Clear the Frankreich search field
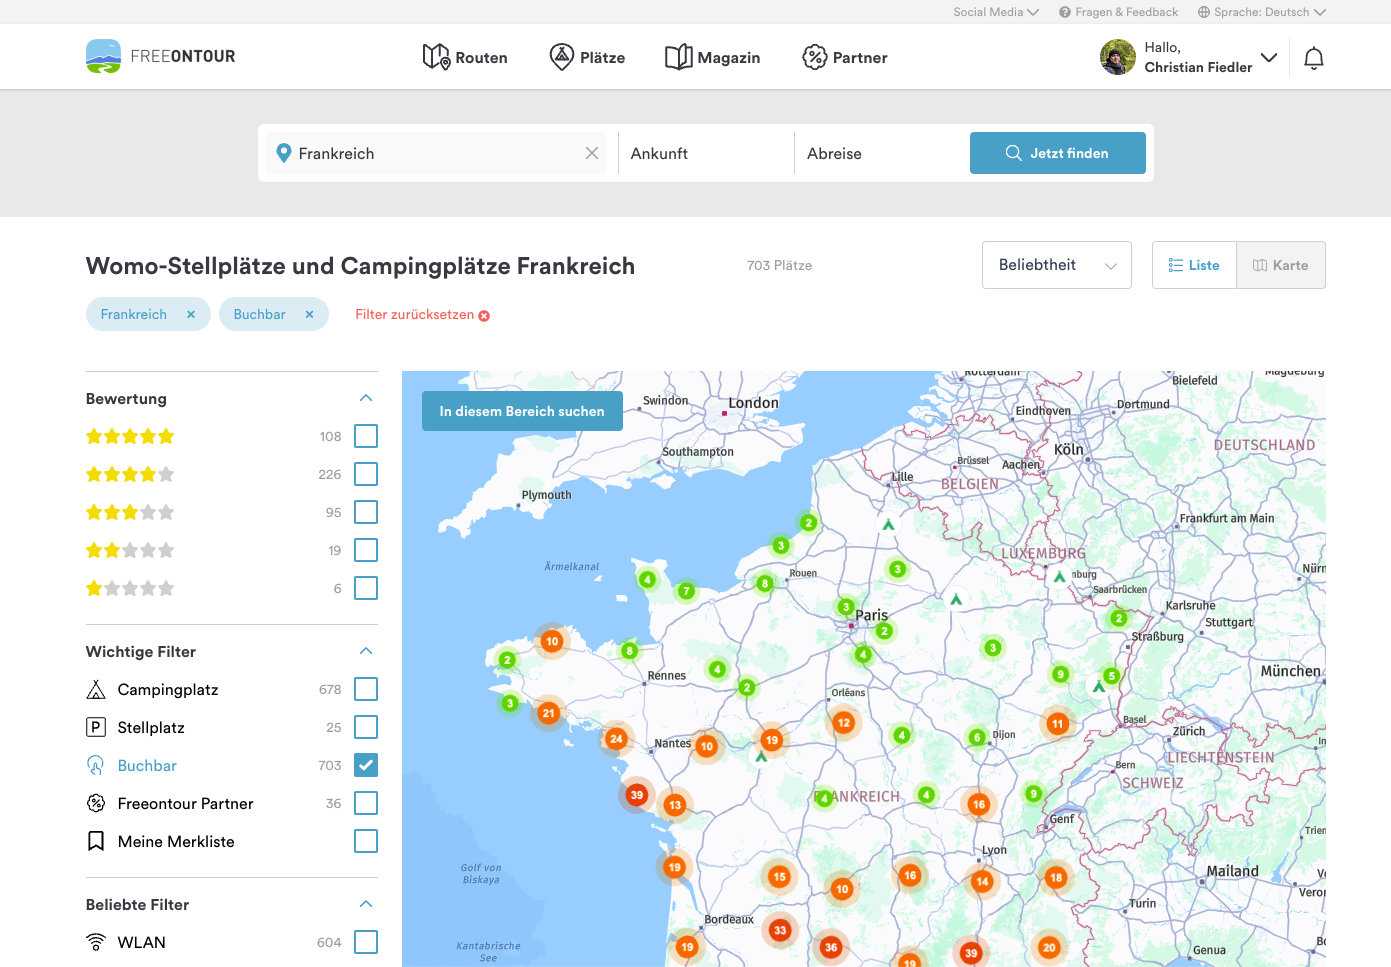 click(x=592, y=153)
